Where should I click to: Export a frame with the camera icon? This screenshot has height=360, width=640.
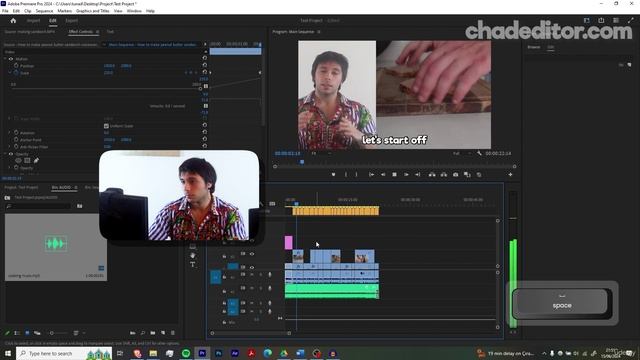pyautogui.click(x=456, y=175)
